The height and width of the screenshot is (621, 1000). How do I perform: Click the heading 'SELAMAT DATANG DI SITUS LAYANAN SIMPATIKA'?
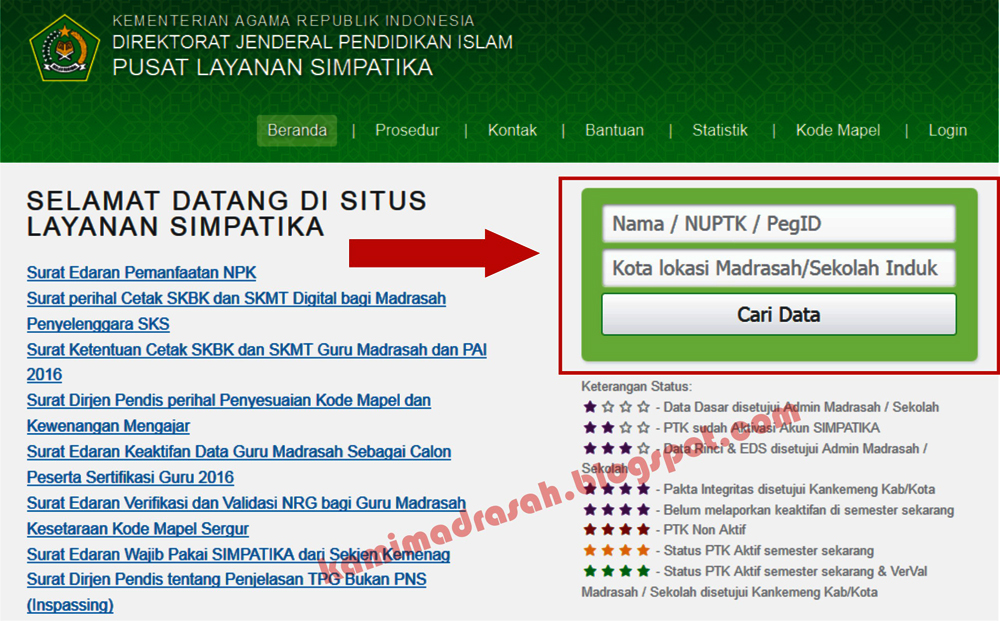click(x=226, y=214)
